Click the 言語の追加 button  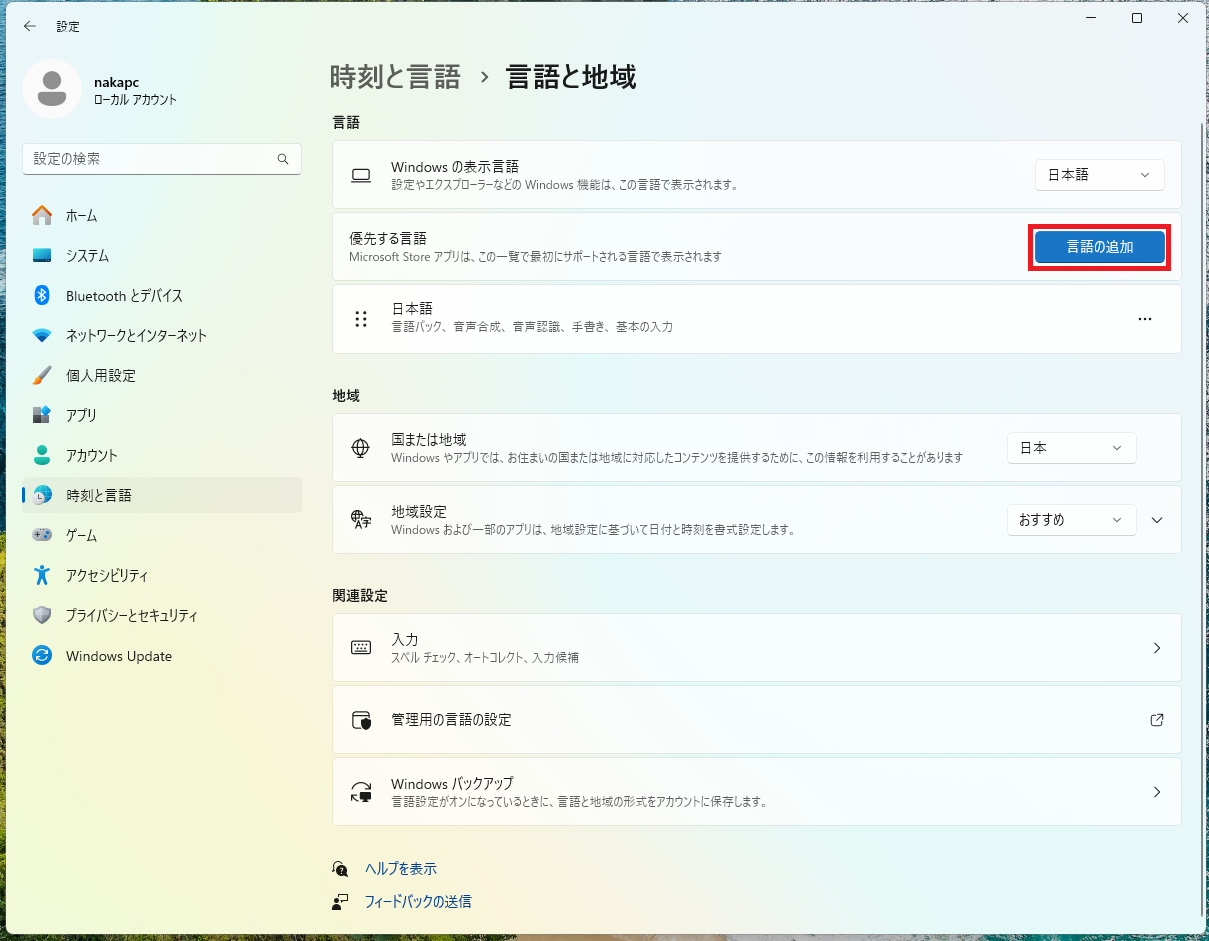click(1099, 247)
